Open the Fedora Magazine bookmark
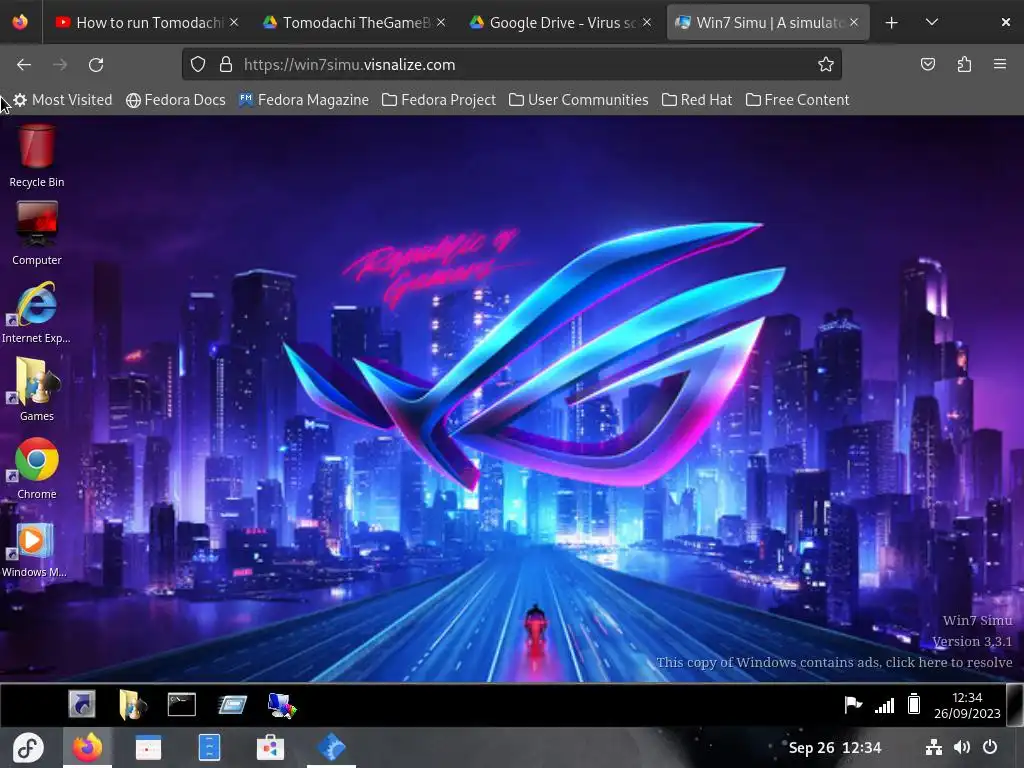 coord(304,100)
